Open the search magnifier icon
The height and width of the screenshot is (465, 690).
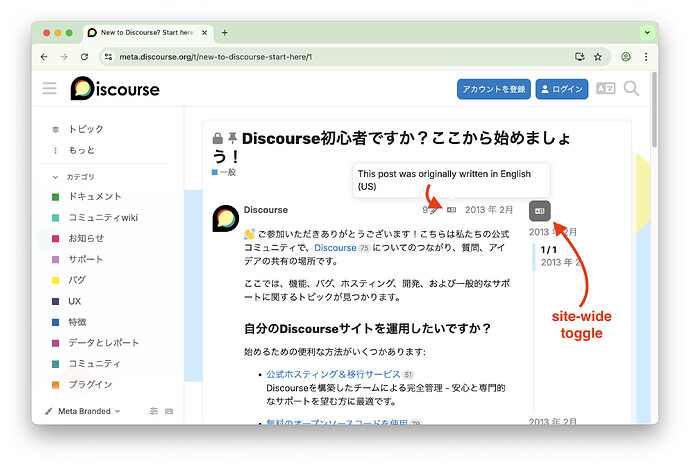coord(631,88)
